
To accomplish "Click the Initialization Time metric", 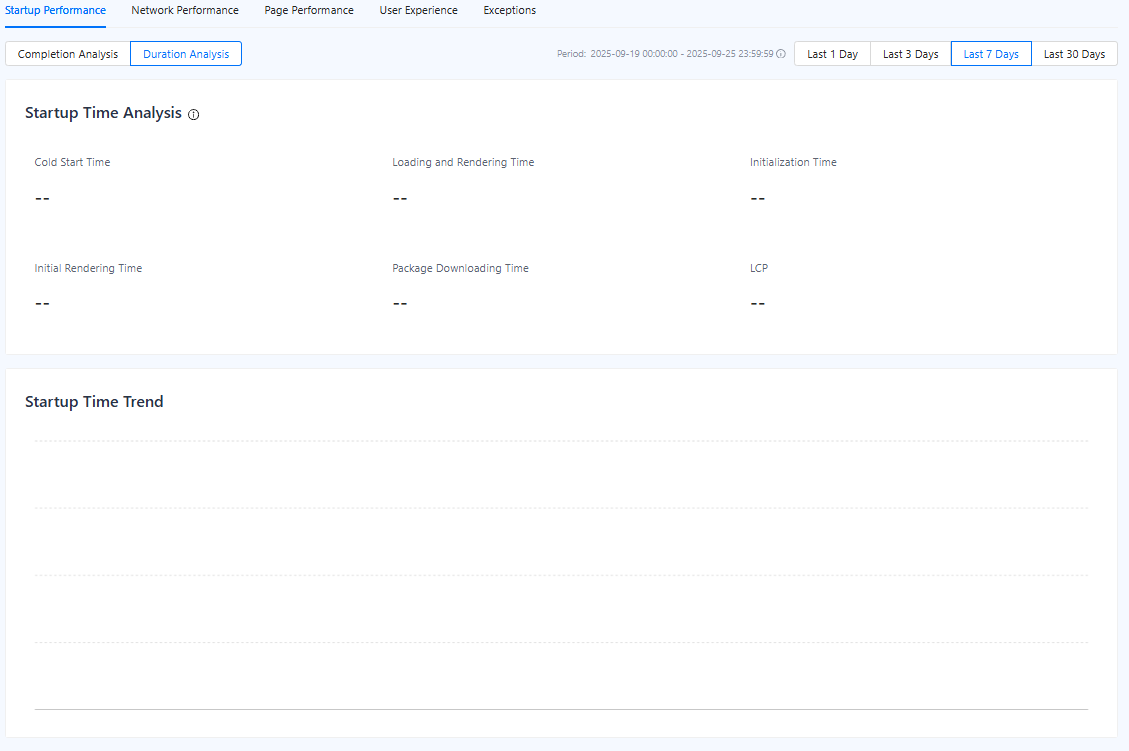I will [793, 163].
